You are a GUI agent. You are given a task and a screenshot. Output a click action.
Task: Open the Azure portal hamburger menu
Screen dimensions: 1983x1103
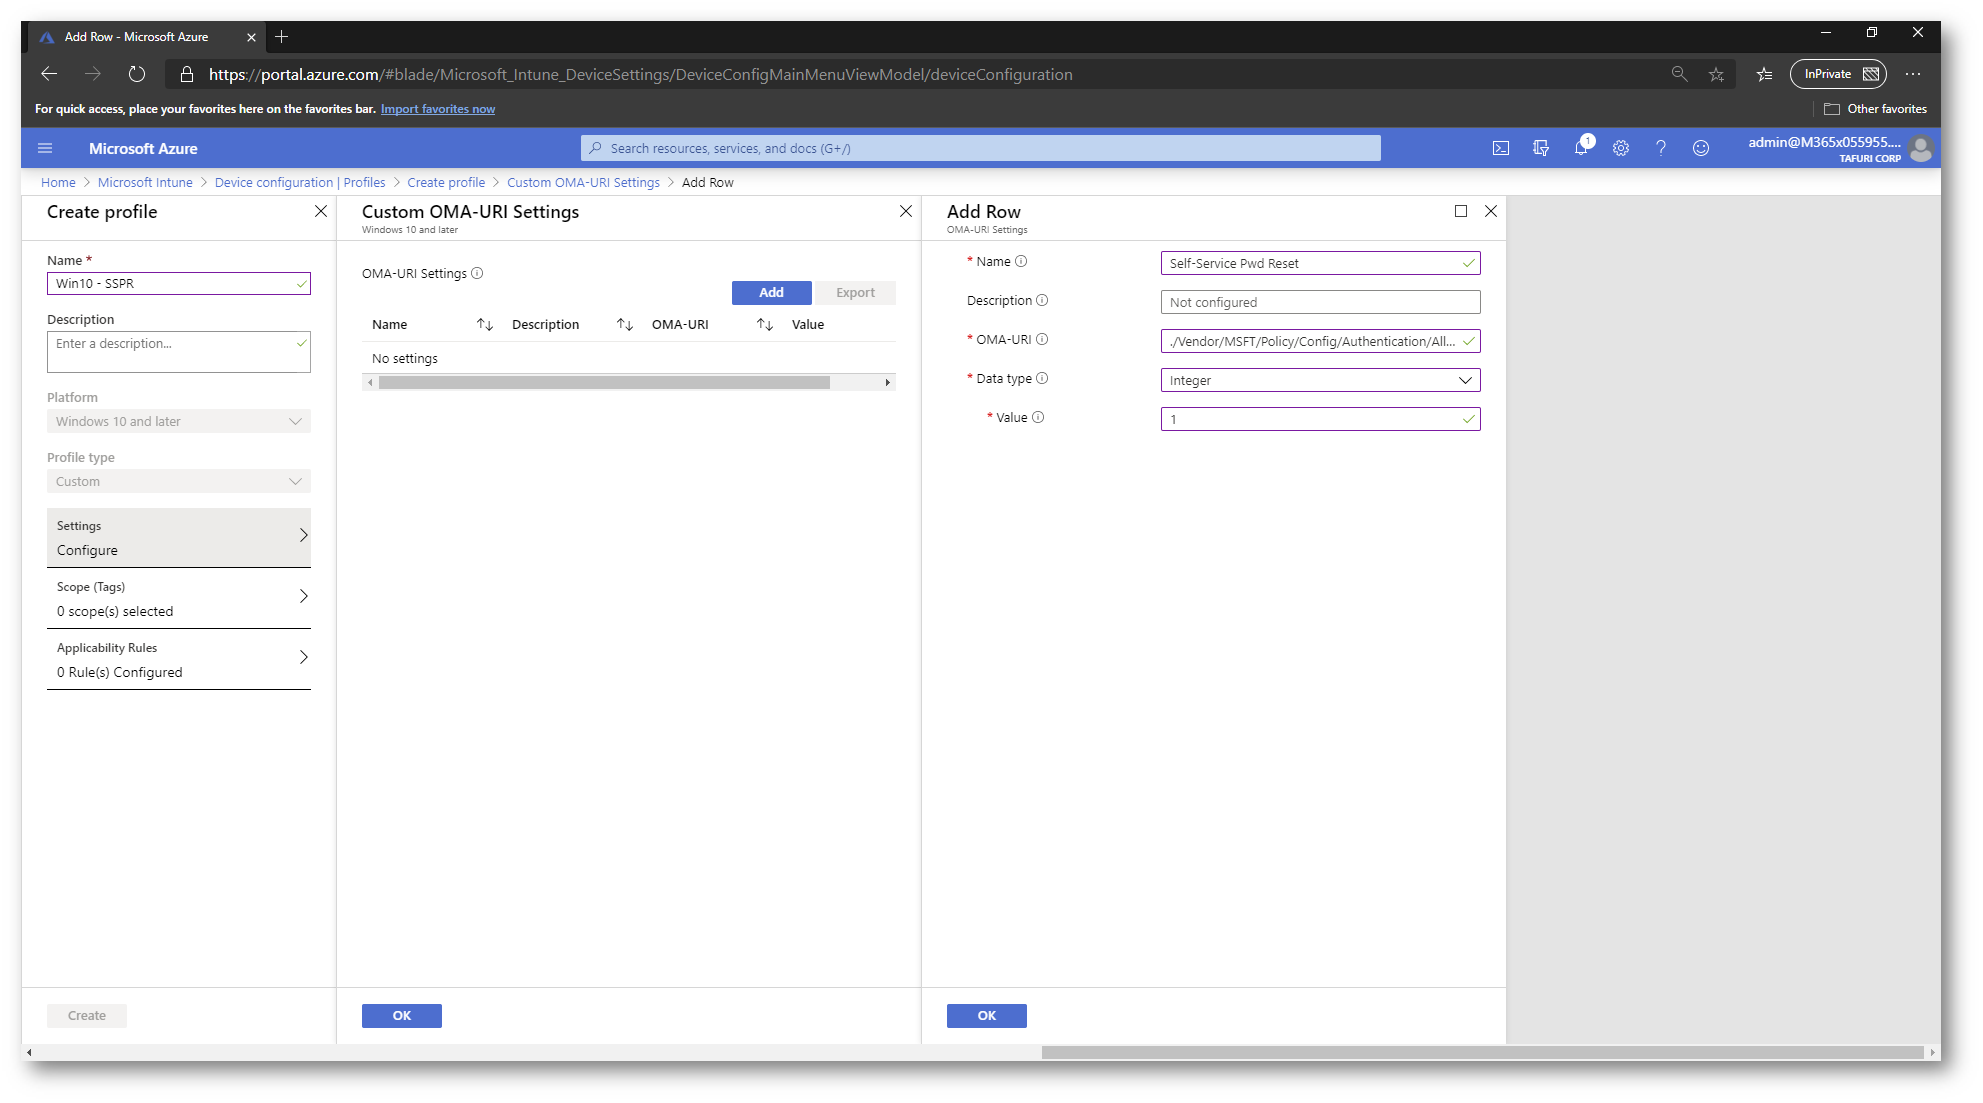tap(45, 148)
